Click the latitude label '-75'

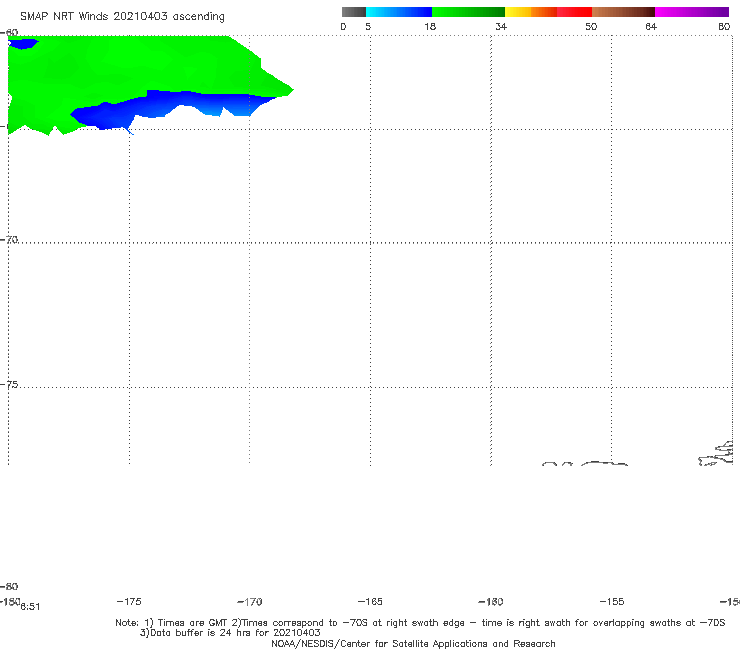coord(9,385)
